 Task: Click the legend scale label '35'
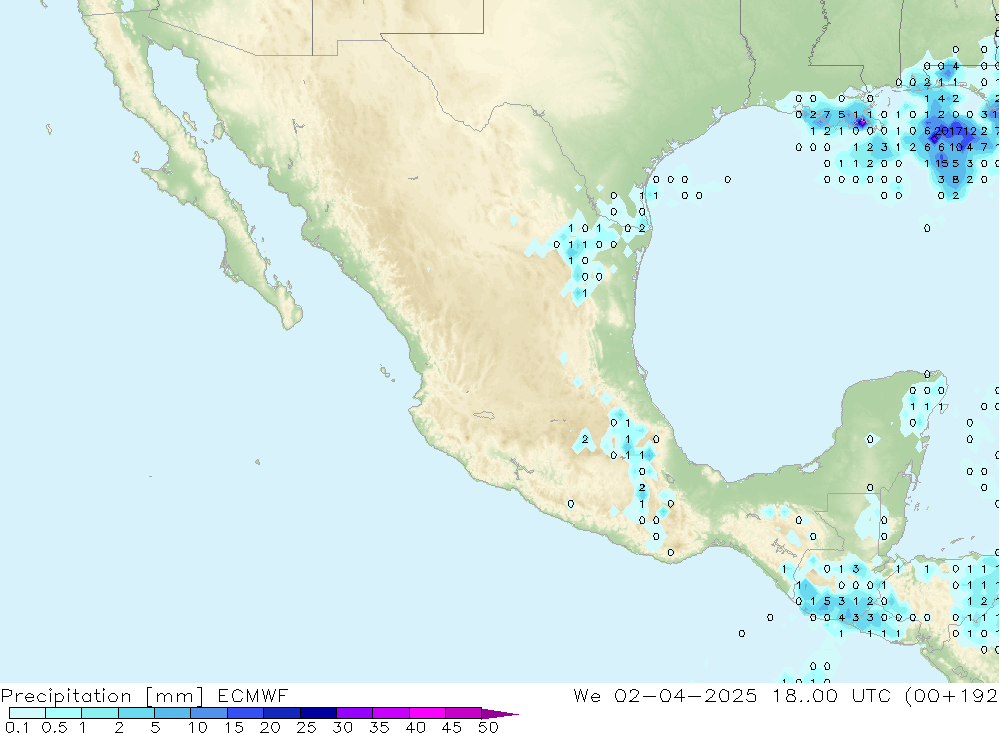click(379, 727)
